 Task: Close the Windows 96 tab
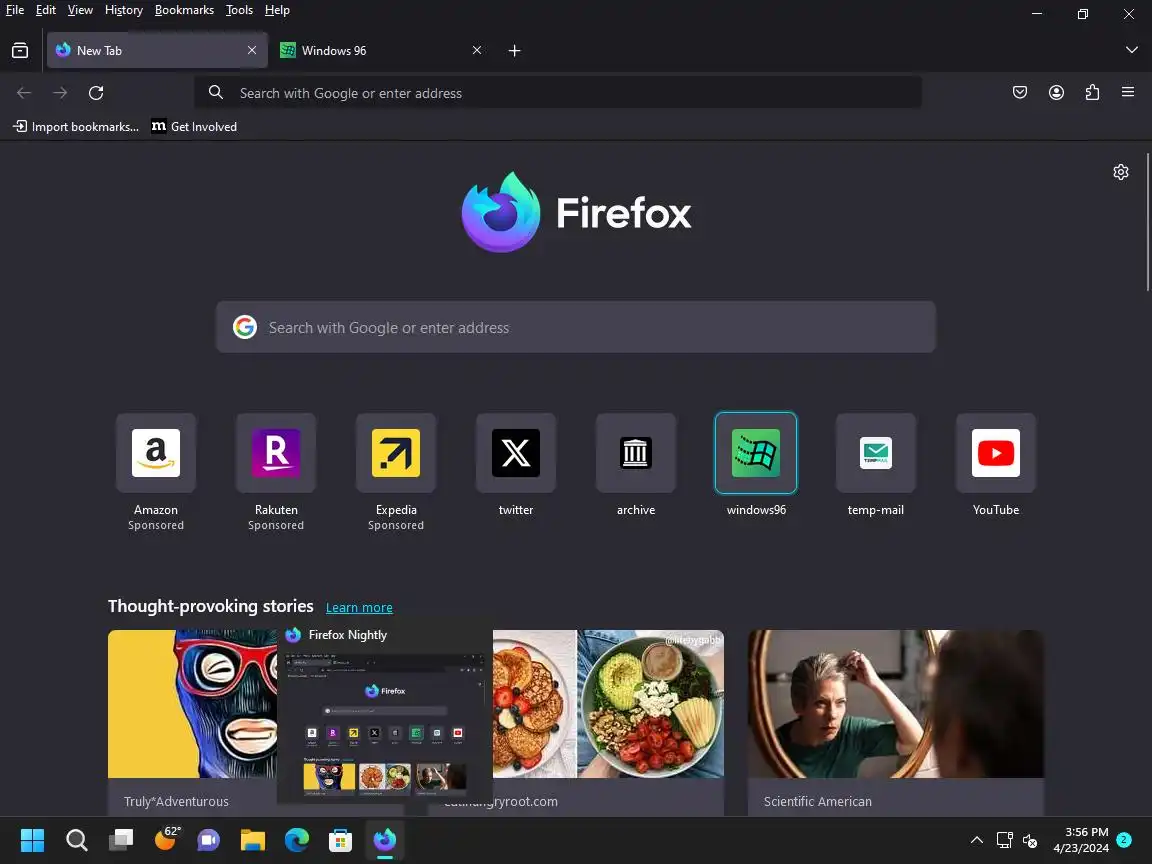pyautogui.click(x=477, y=50)
